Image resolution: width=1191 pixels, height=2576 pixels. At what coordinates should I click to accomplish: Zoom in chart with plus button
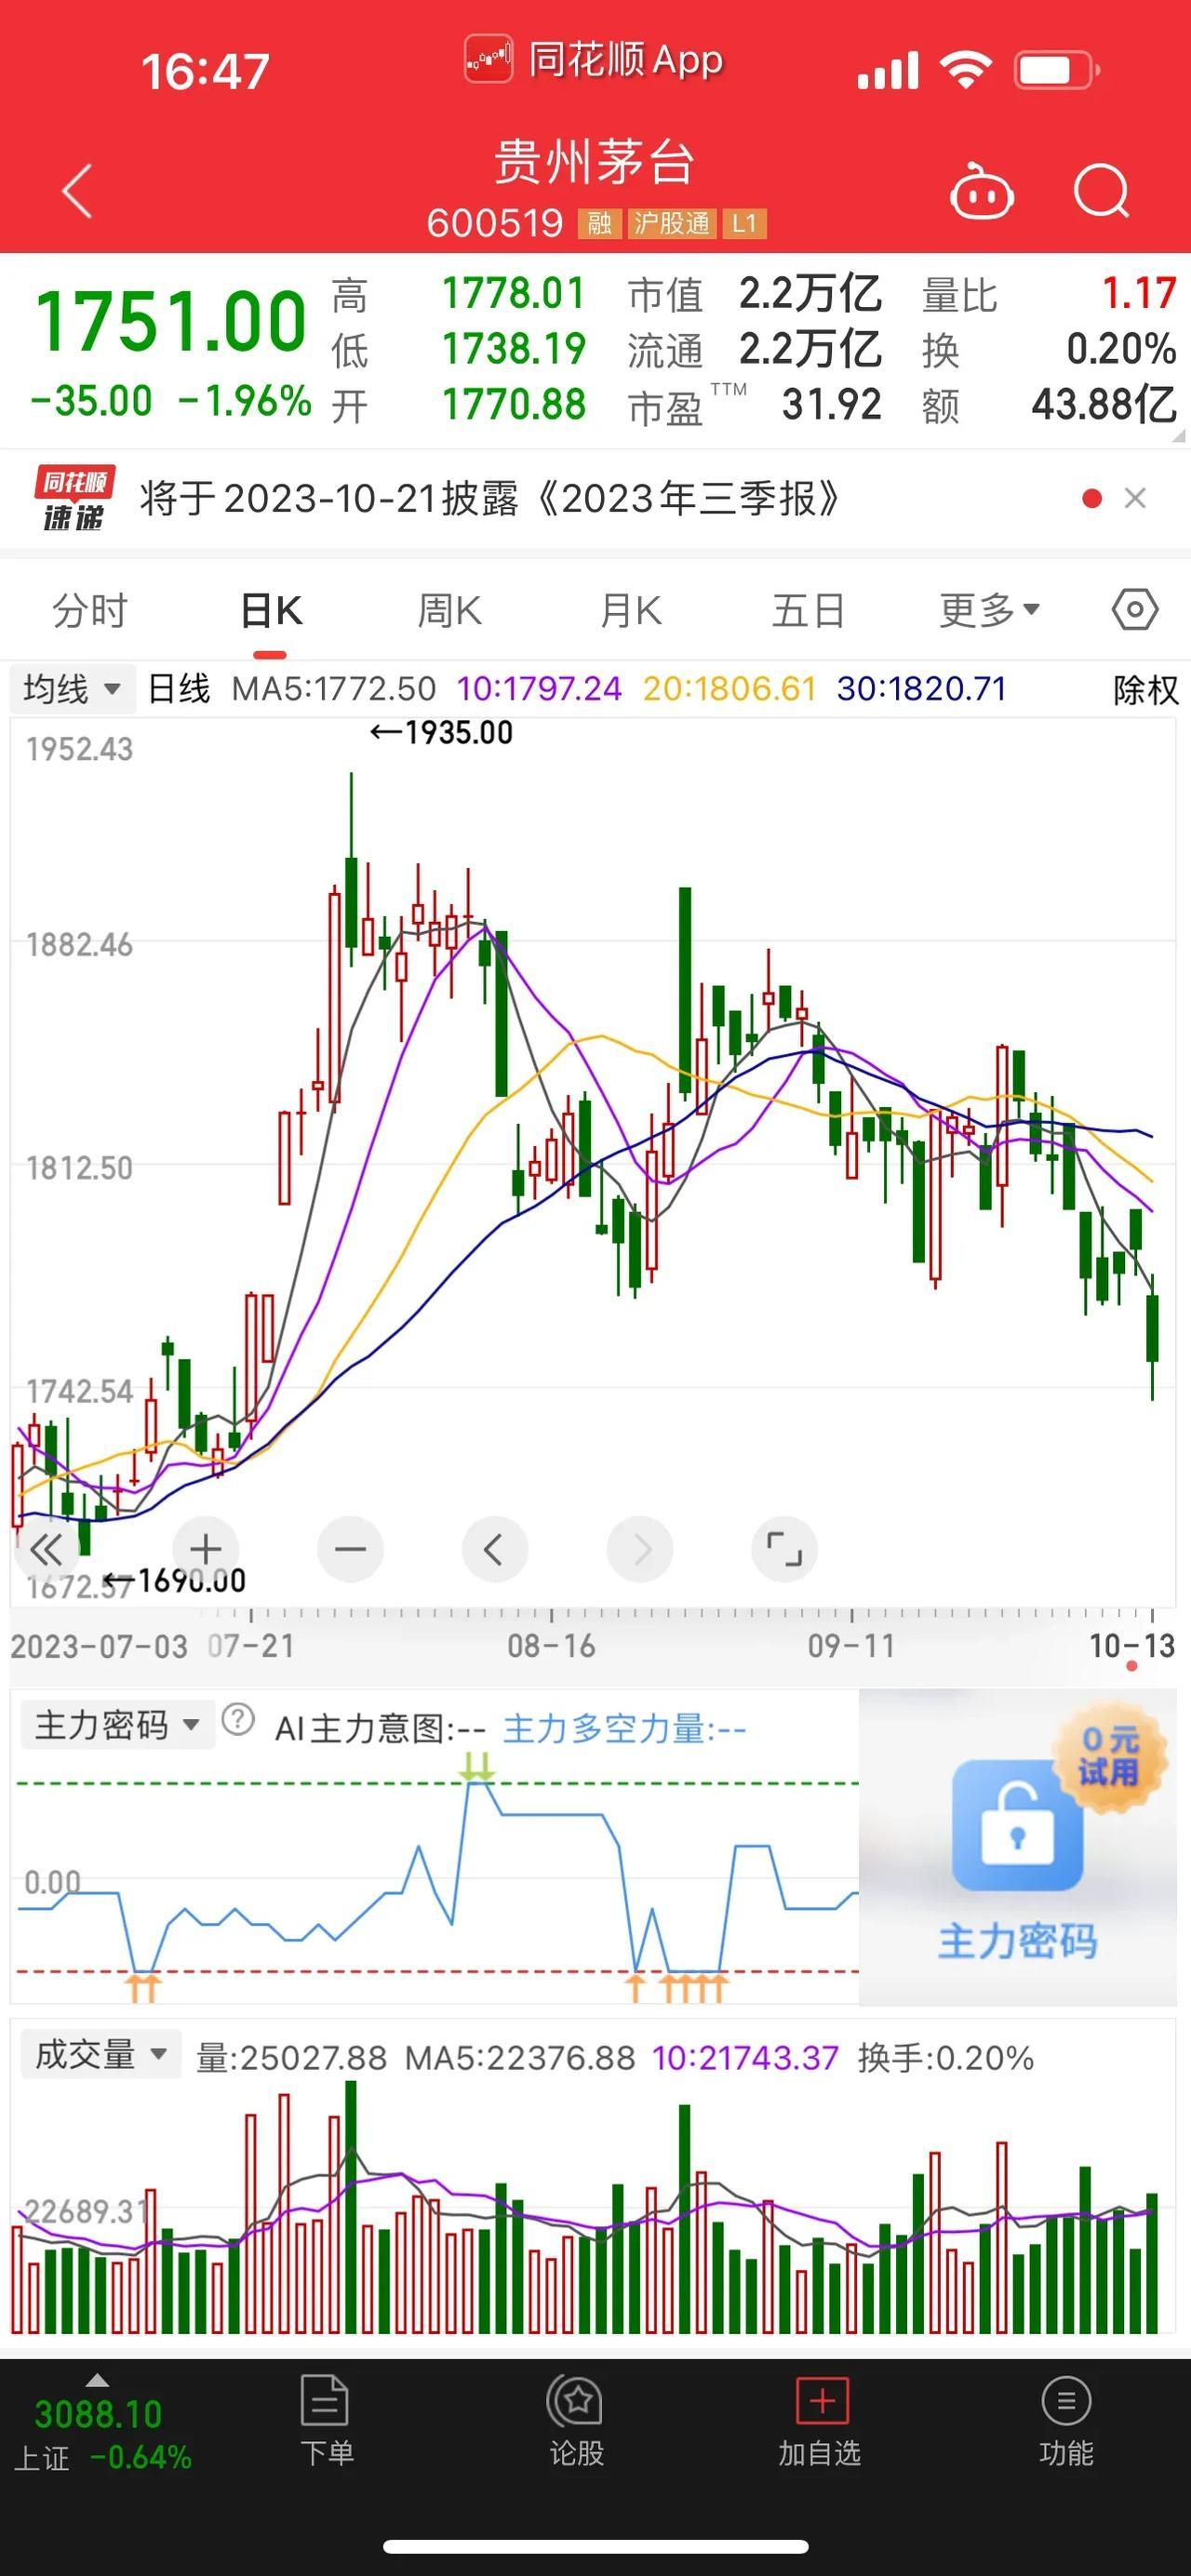(x=206, y=1550)
